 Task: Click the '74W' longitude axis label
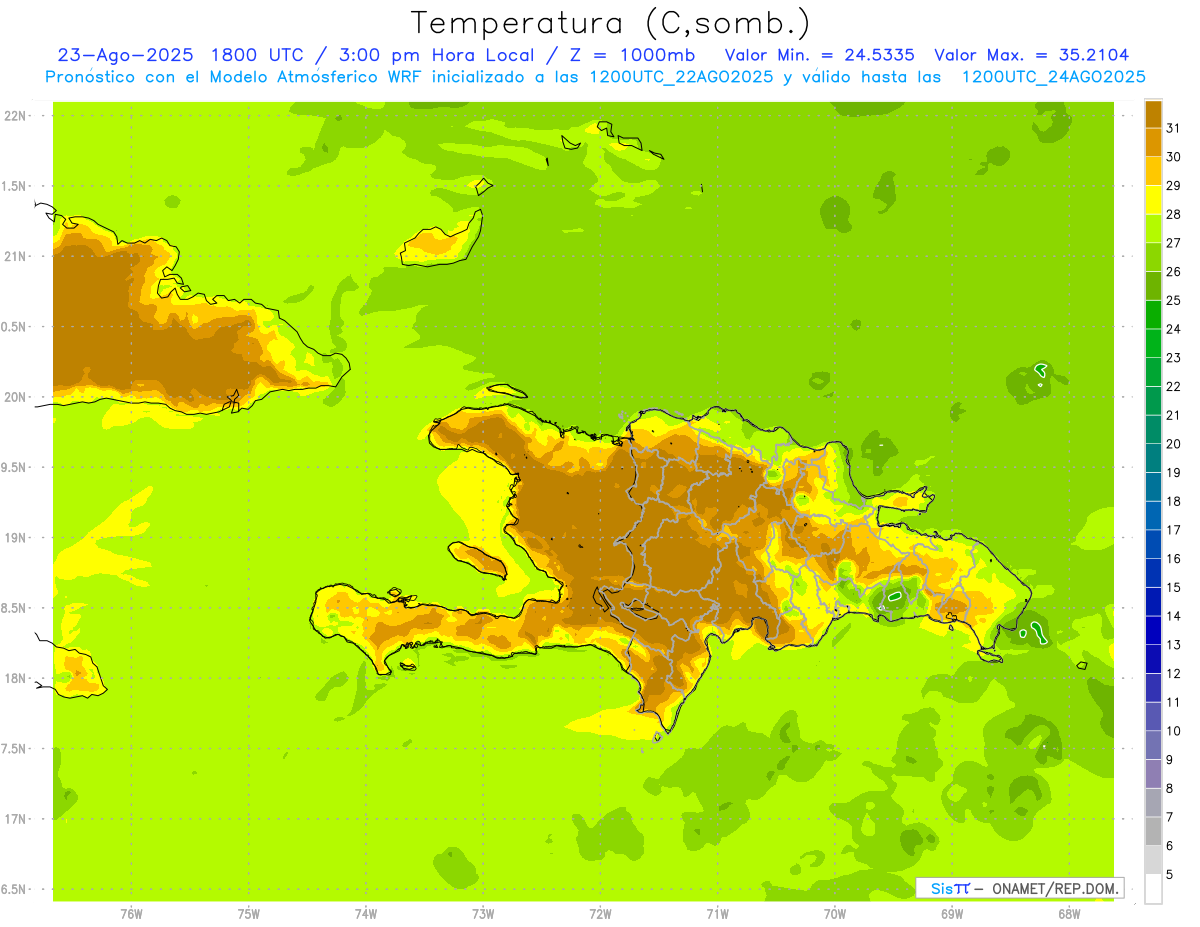tap(365, 914)
